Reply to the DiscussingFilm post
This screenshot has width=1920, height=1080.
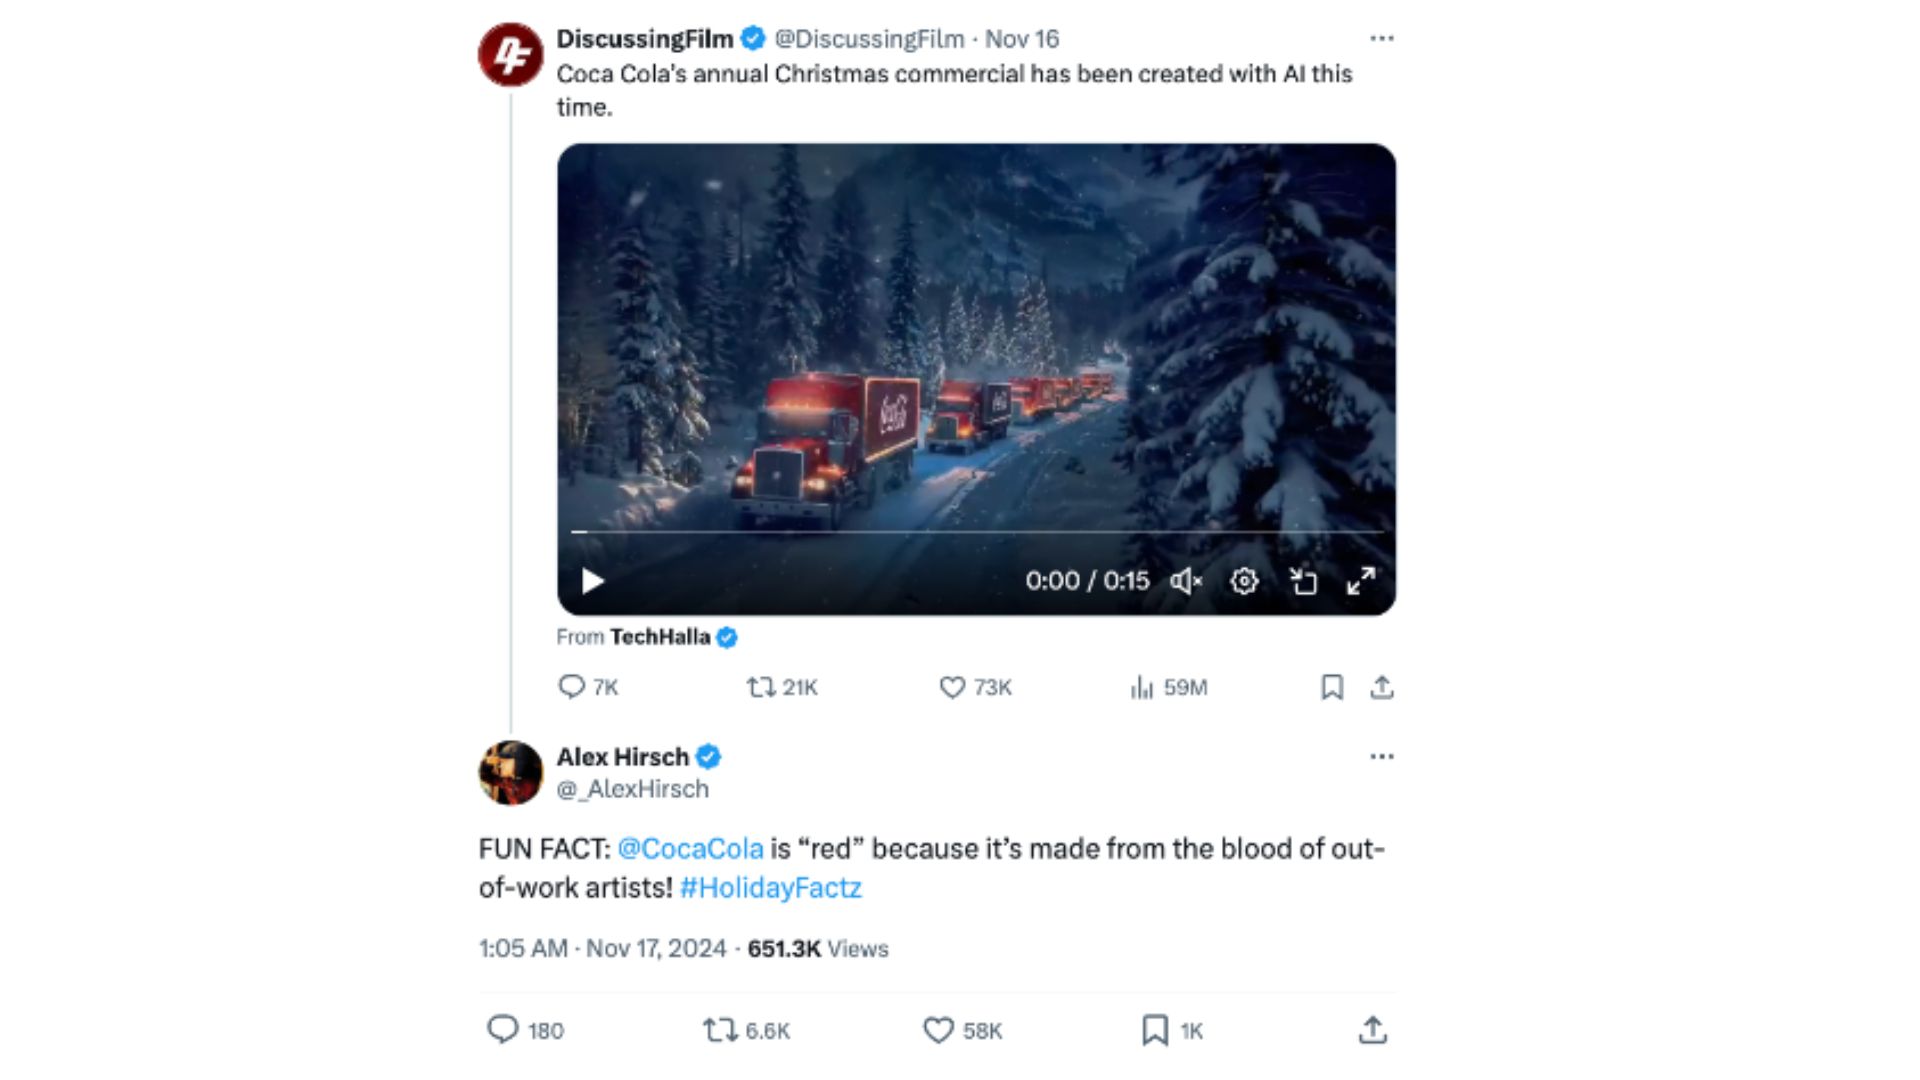pyautogui.click(x=571, y=687)
